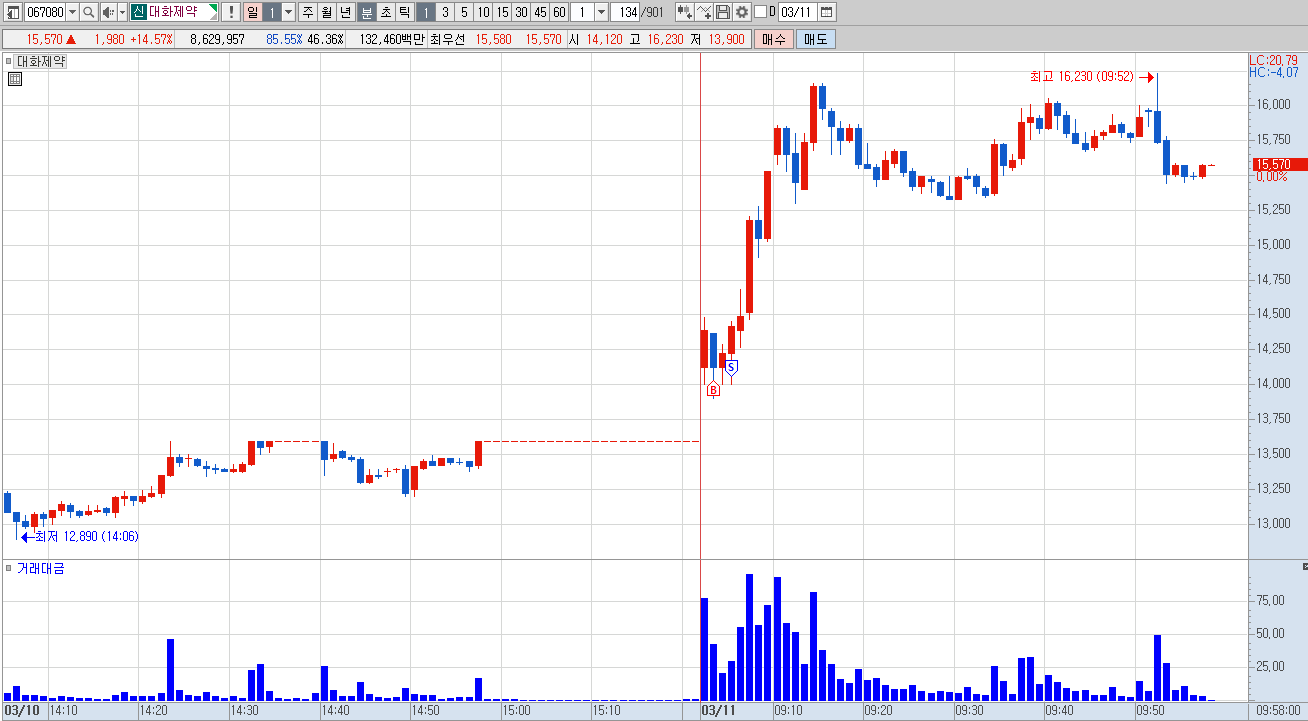This screenshot has width=1308, height=721.
Task: Click the 매도 sell button
Action: [815, 39]
